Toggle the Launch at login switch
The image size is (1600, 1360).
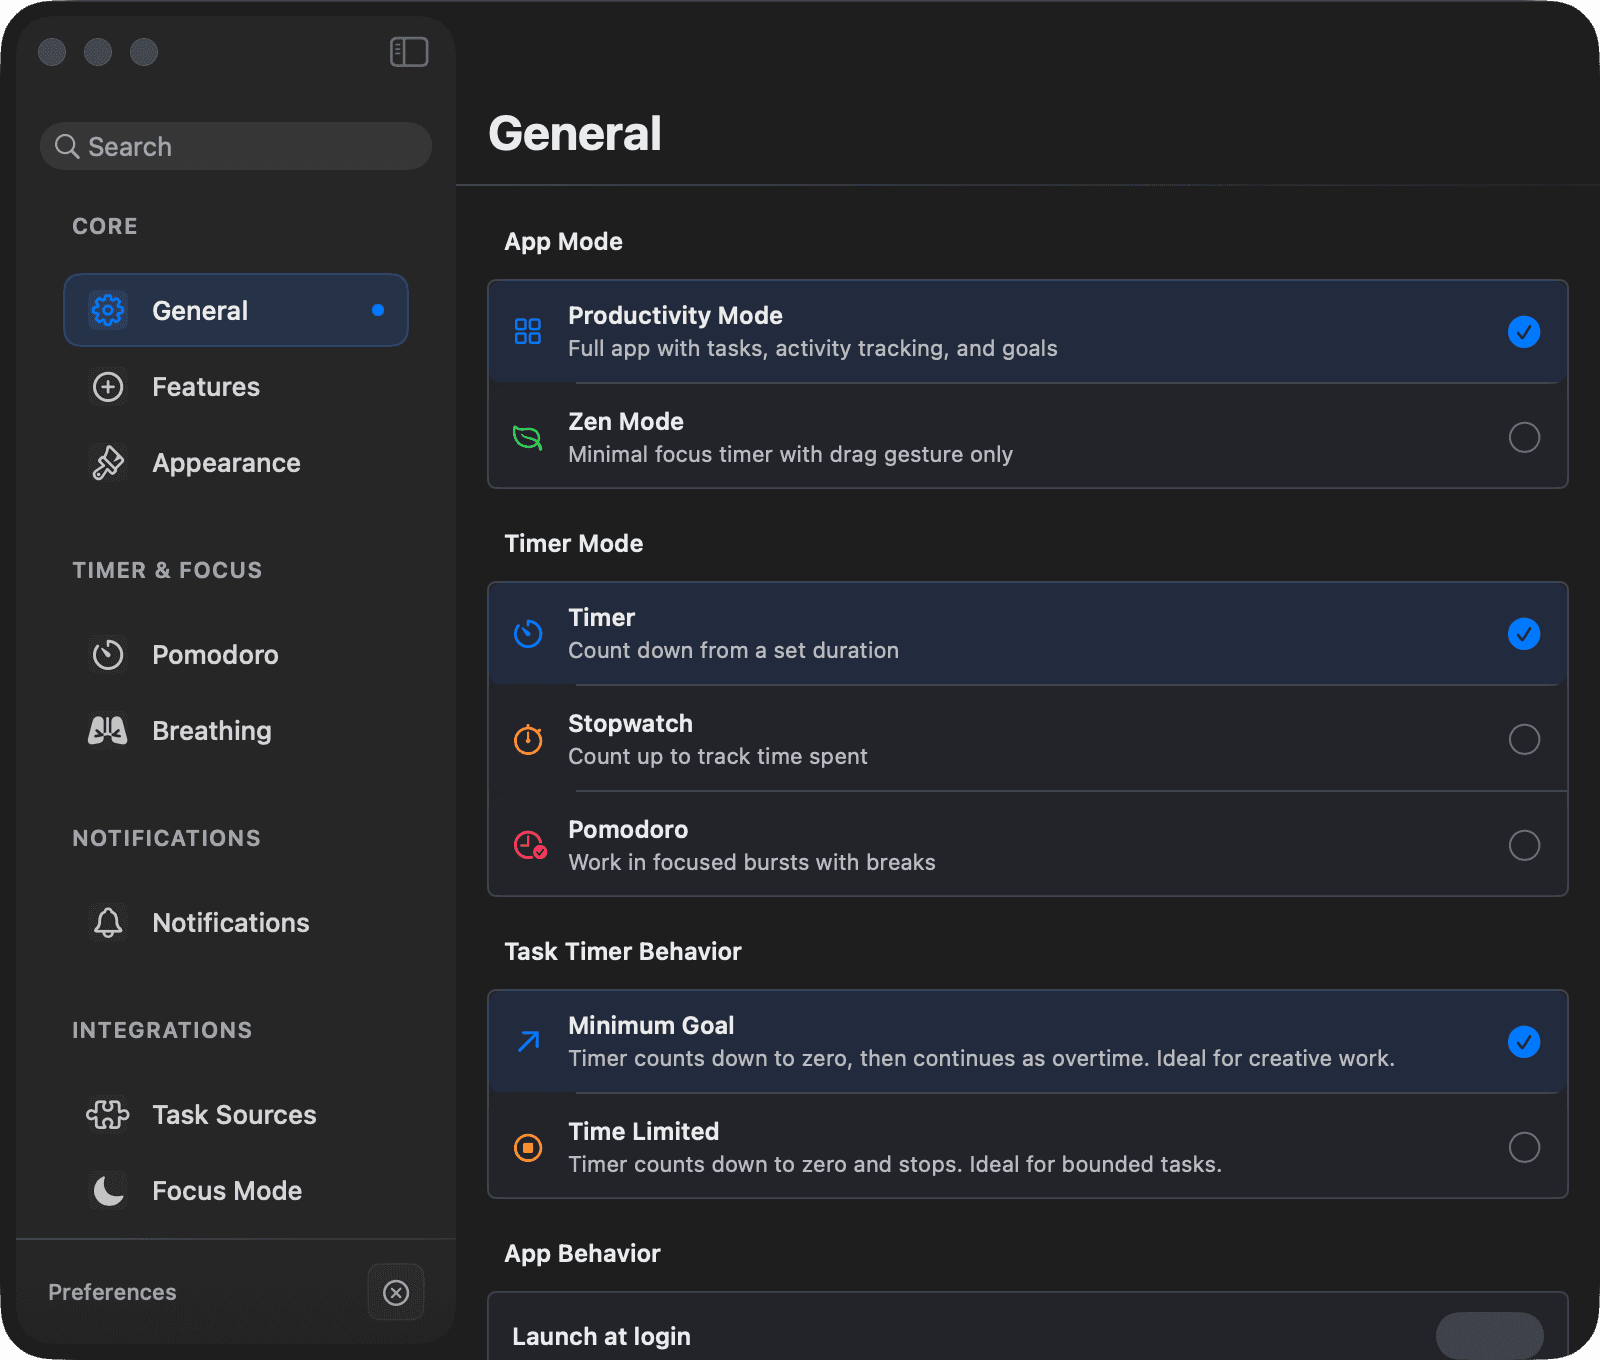1489,1335
